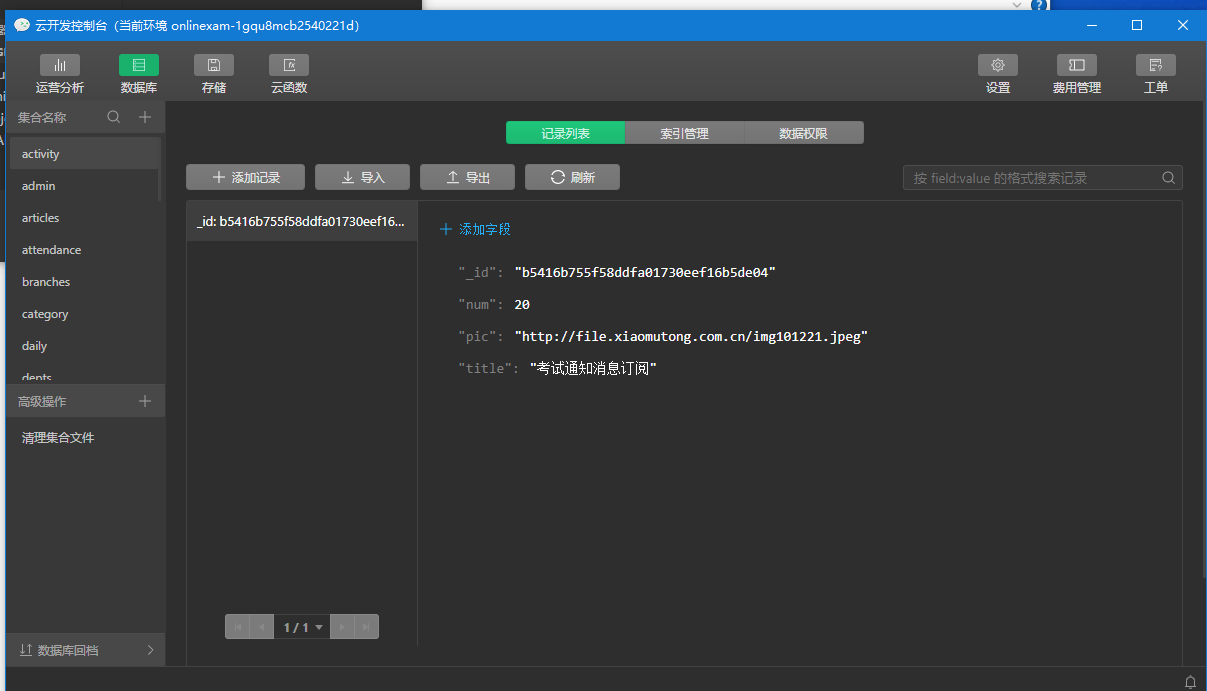Select the articles collection

point(83,218)
